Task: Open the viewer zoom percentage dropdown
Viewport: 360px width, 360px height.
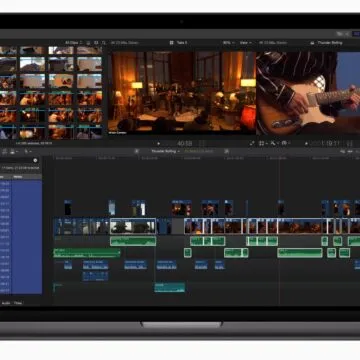Action: 228,43
